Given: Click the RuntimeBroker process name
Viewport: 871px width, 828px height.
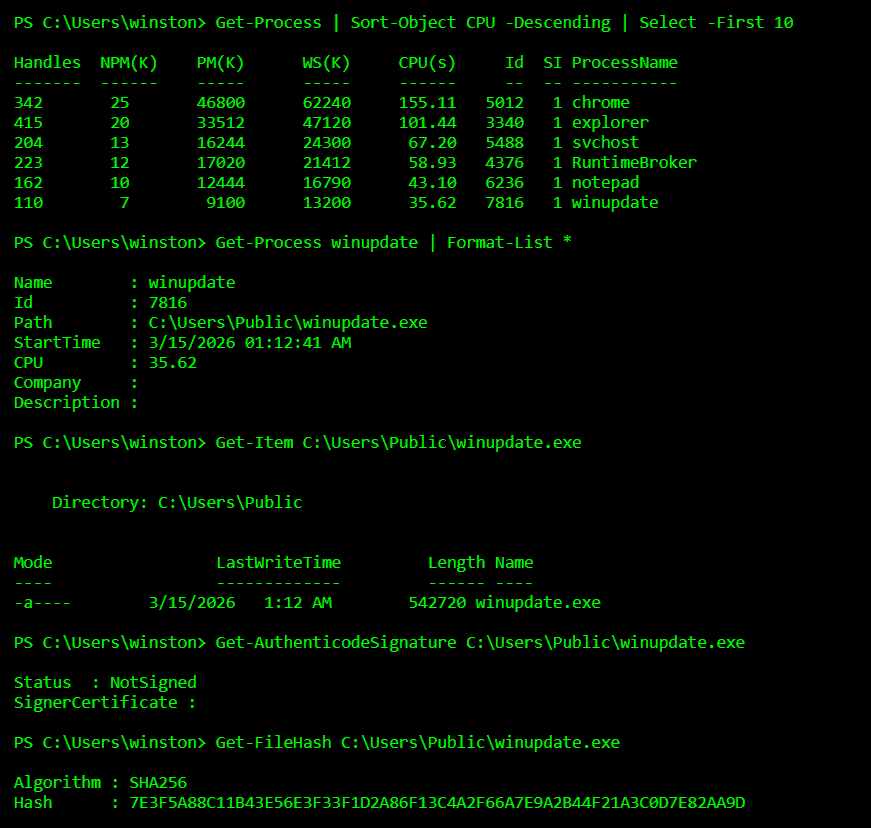Looking at the screenshot, I should click(x=634, y=163).
